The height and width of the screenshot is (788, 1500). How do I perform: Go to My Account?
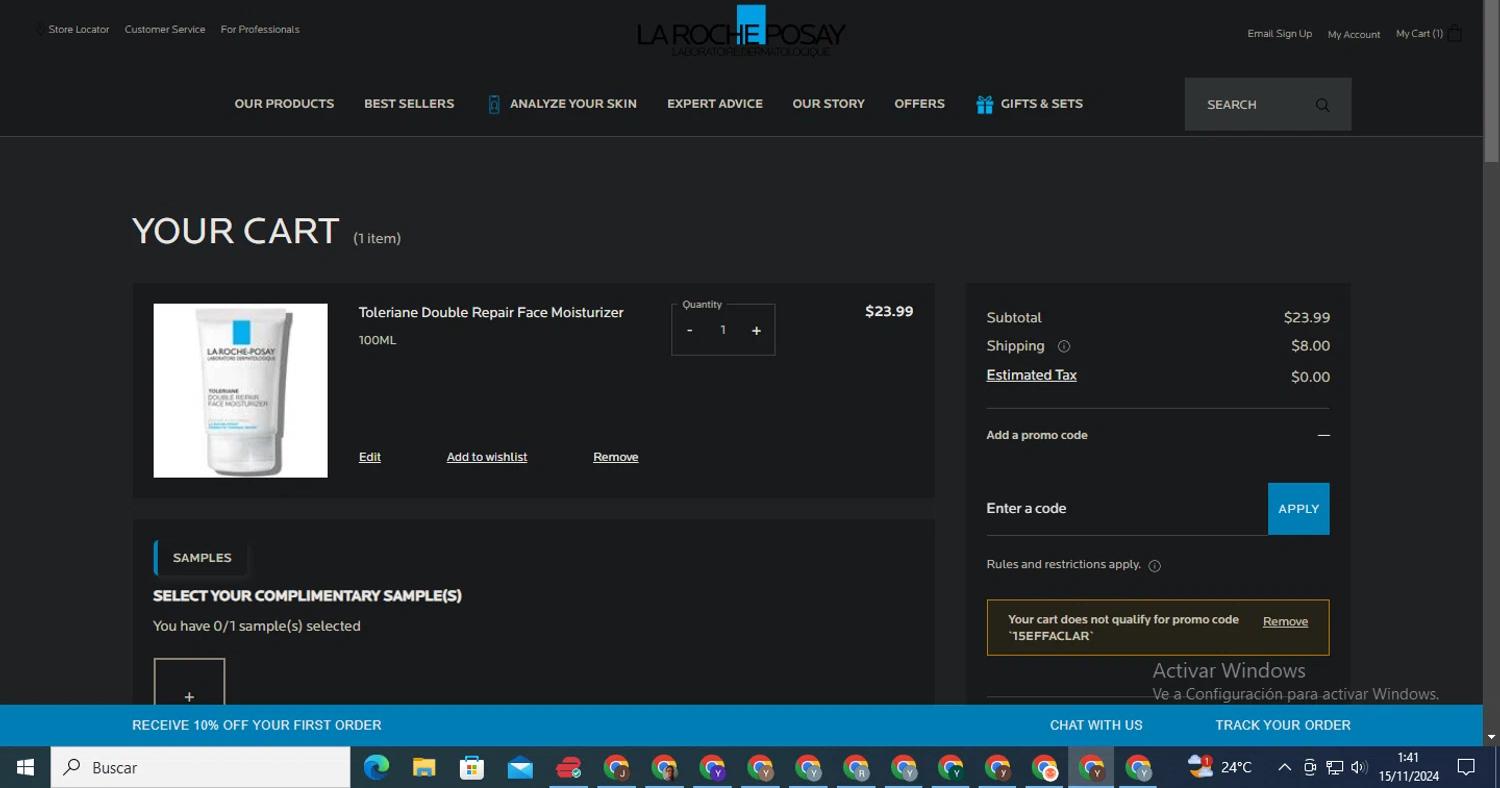(x=1354, y=34)
